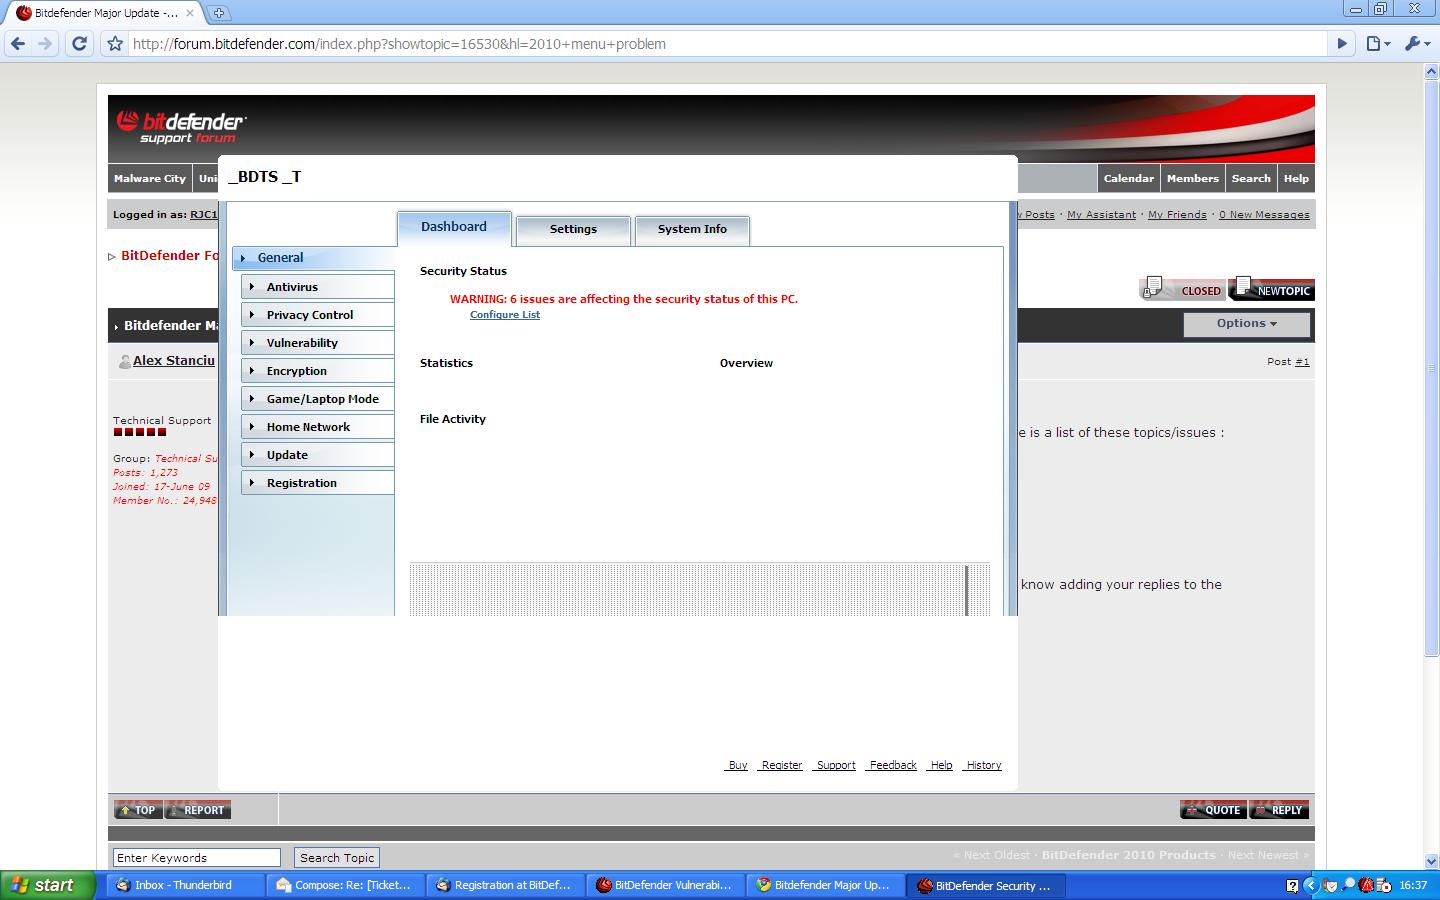Open the forum Calendar menu
Viewport: 1440px width, 900px height.
coord(1129,178)
